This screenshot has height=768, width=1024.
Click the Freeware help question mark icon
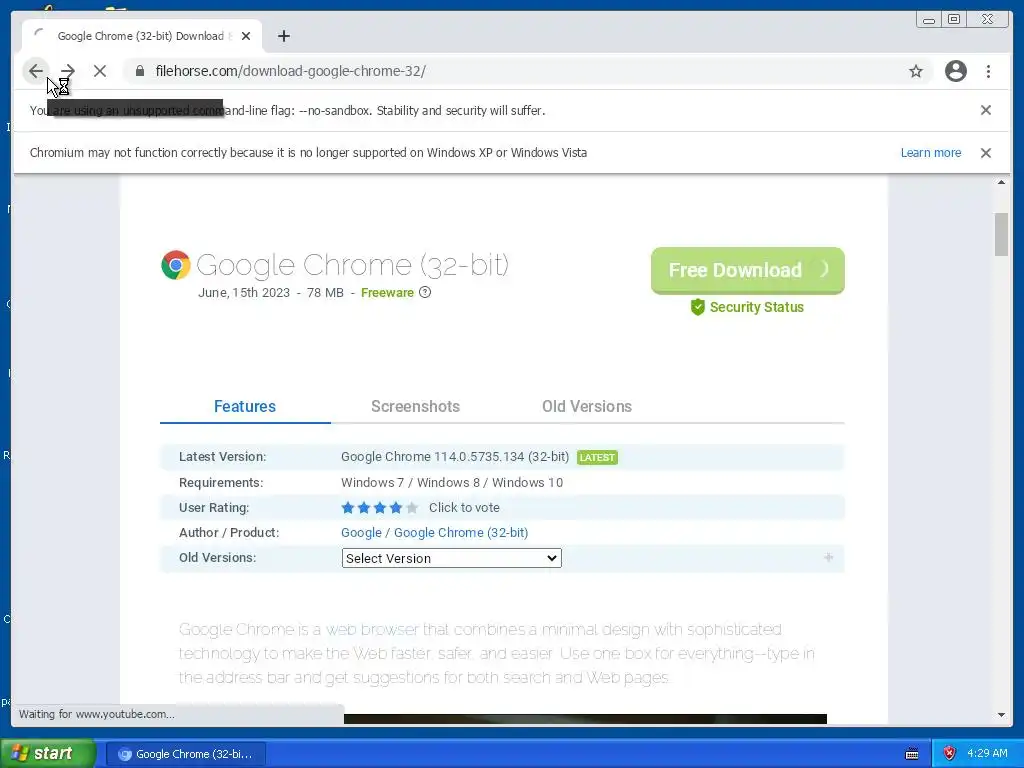click(x=425, y=292)
